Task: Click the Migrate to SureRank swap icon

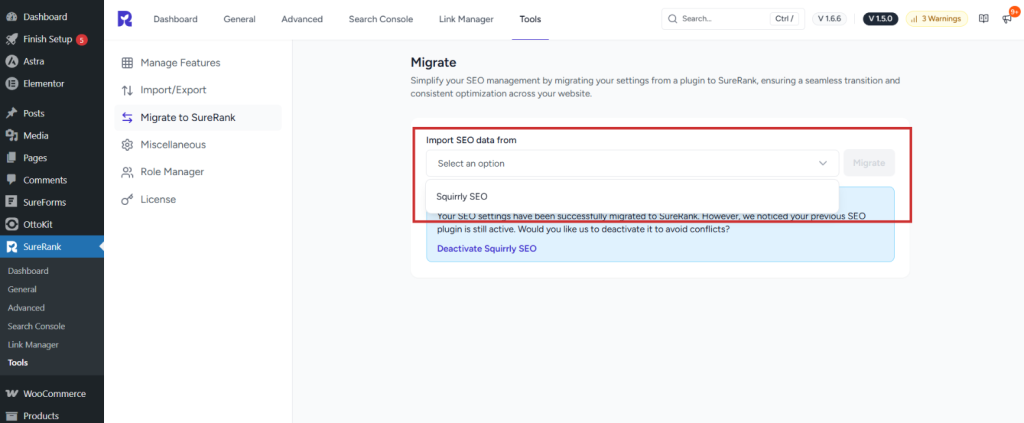Action: 127,118
